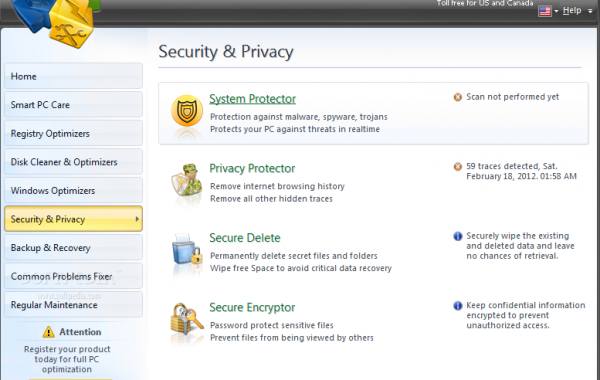Open the Help menu
The height and width of the screenshot is (380, 600).
coord(572,11)
